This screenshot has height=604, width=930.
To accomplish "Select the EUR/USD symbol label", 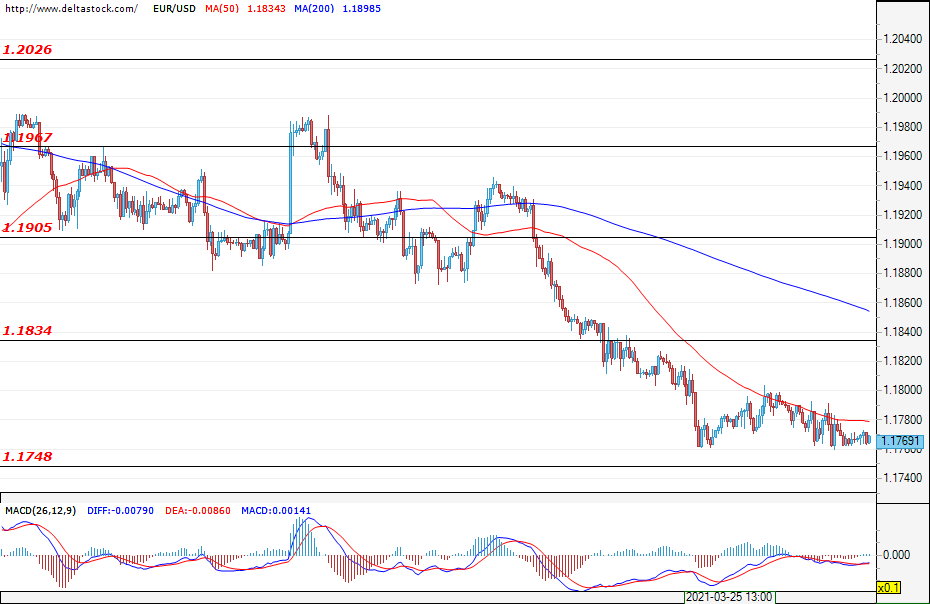I will [x=174, y=8].
